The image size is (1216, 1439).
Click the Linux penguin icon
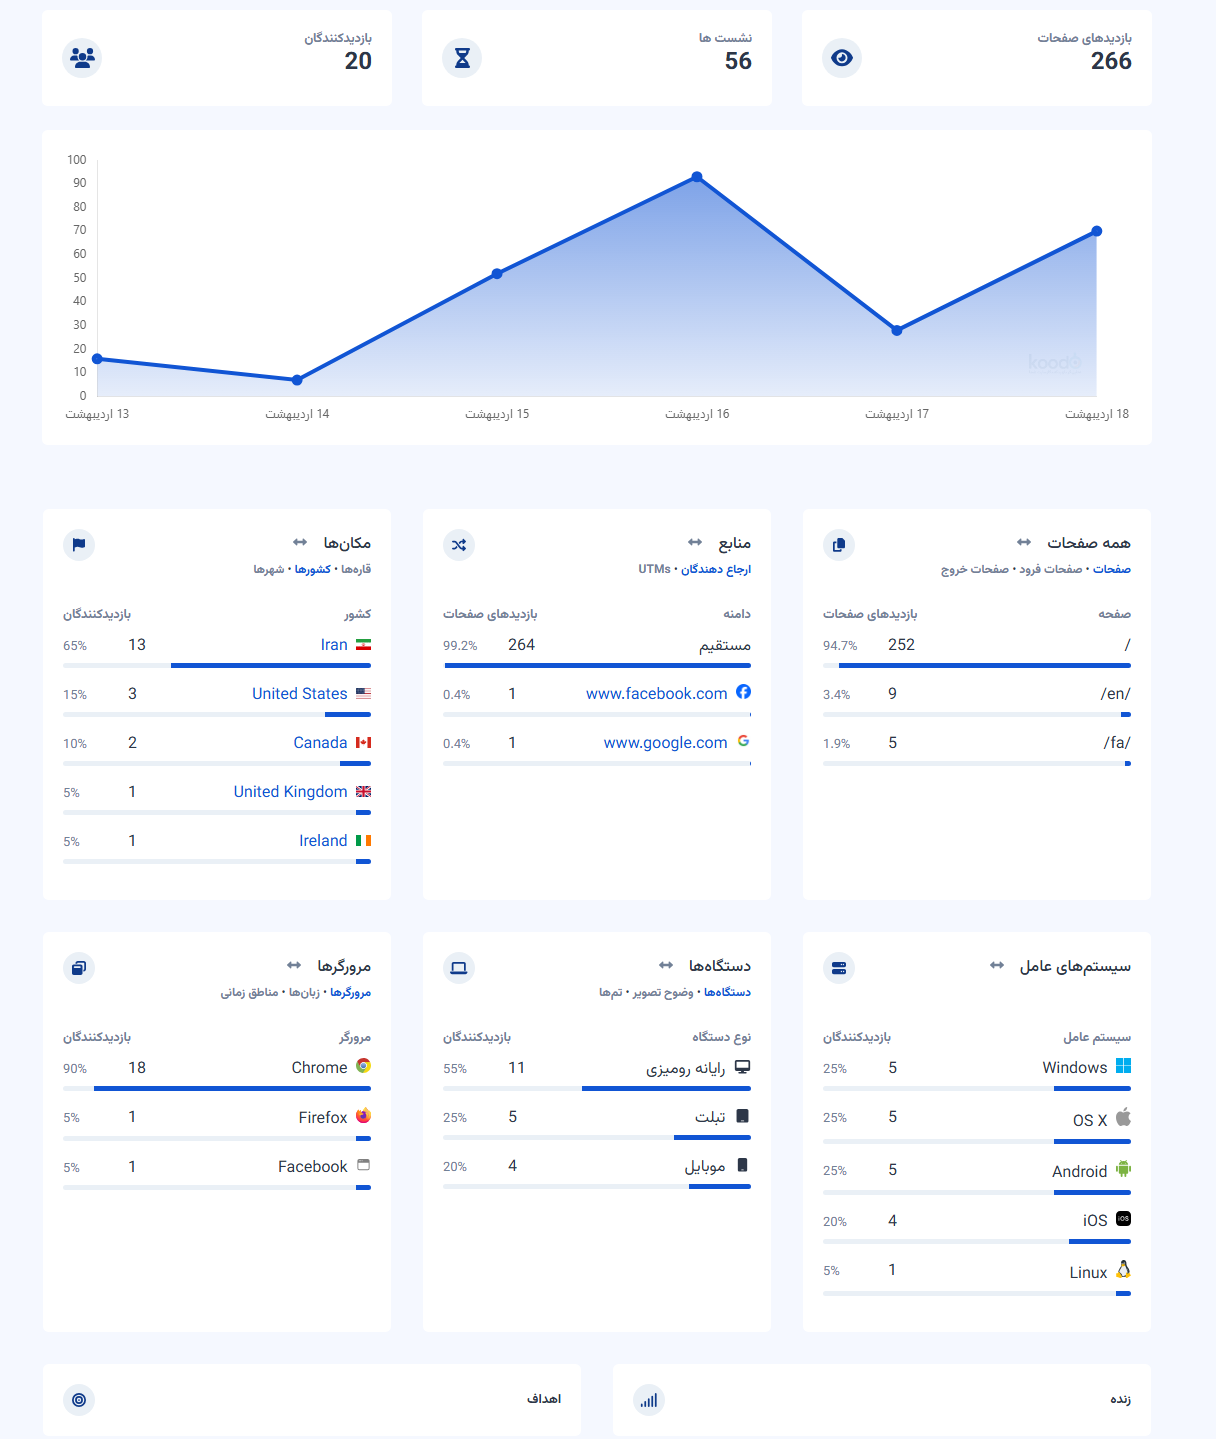click(1123, 1269)
